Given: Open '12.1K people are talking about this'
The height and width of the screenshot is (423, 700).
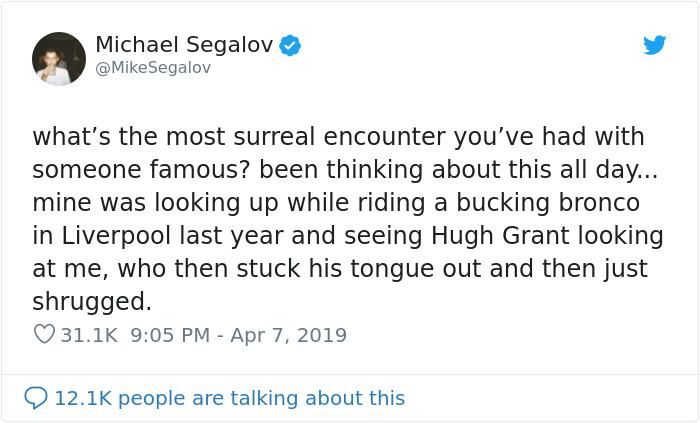Looking at the screenshot, I should click(229, 398).
